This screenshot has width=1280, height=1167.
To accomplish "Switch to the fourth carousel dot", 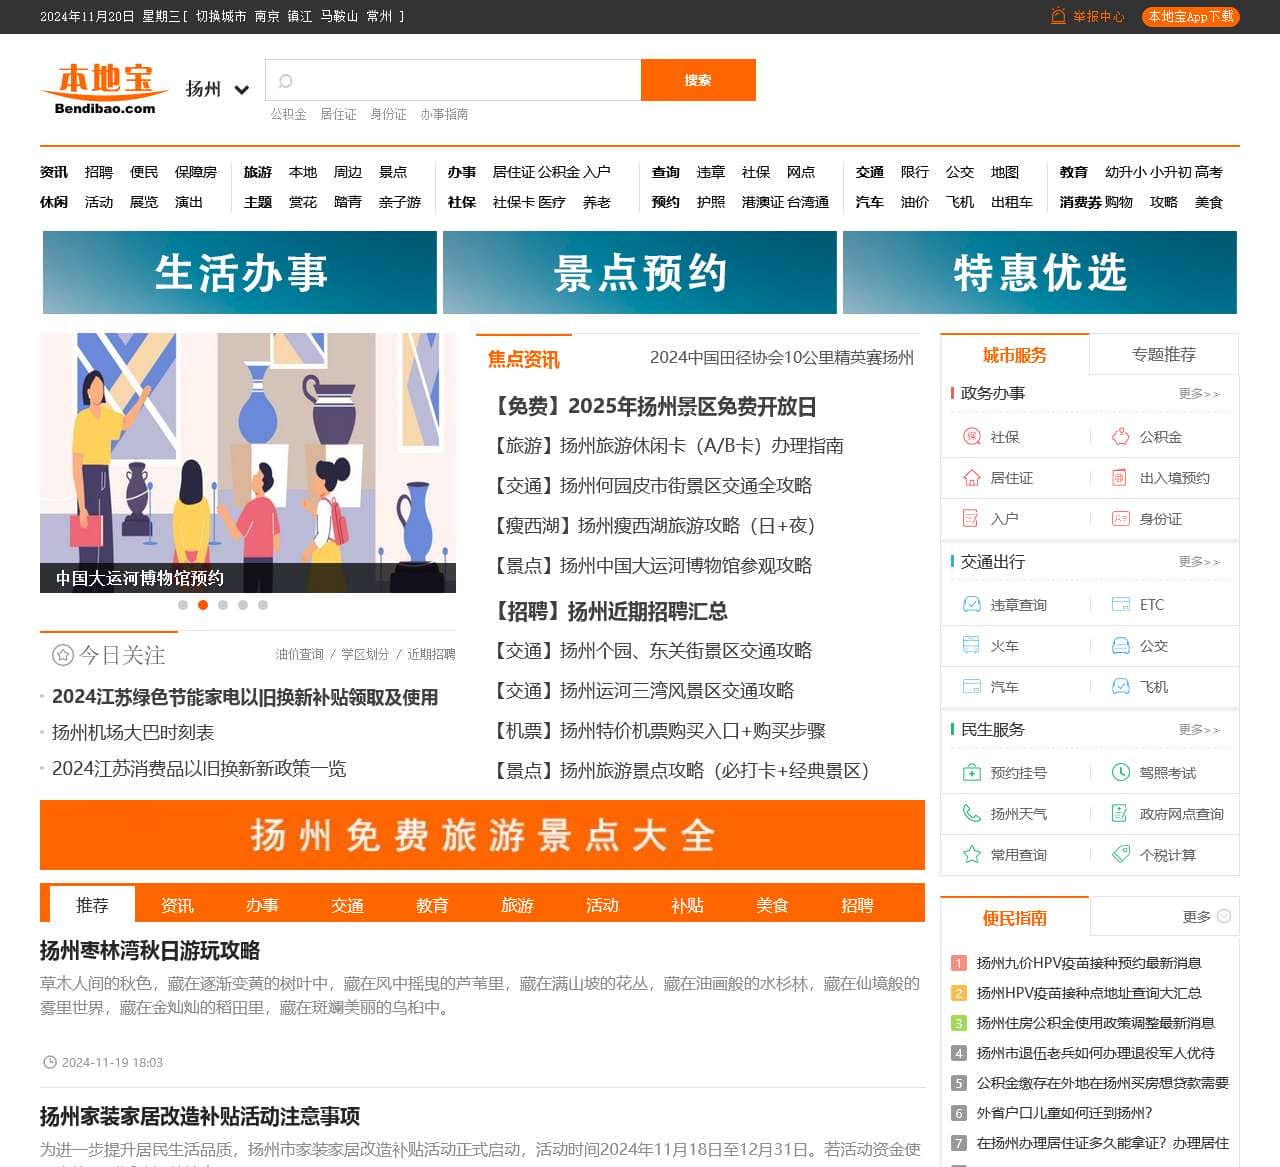I will (x=243, y=605).
